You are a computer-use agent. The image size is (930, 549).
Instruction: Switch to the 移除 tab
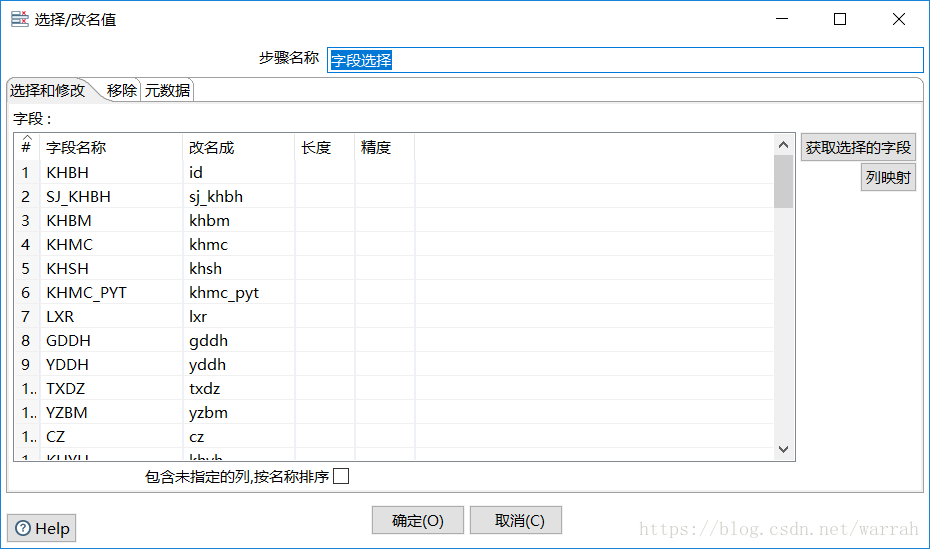pyautogui.click(x=122, y=90)
